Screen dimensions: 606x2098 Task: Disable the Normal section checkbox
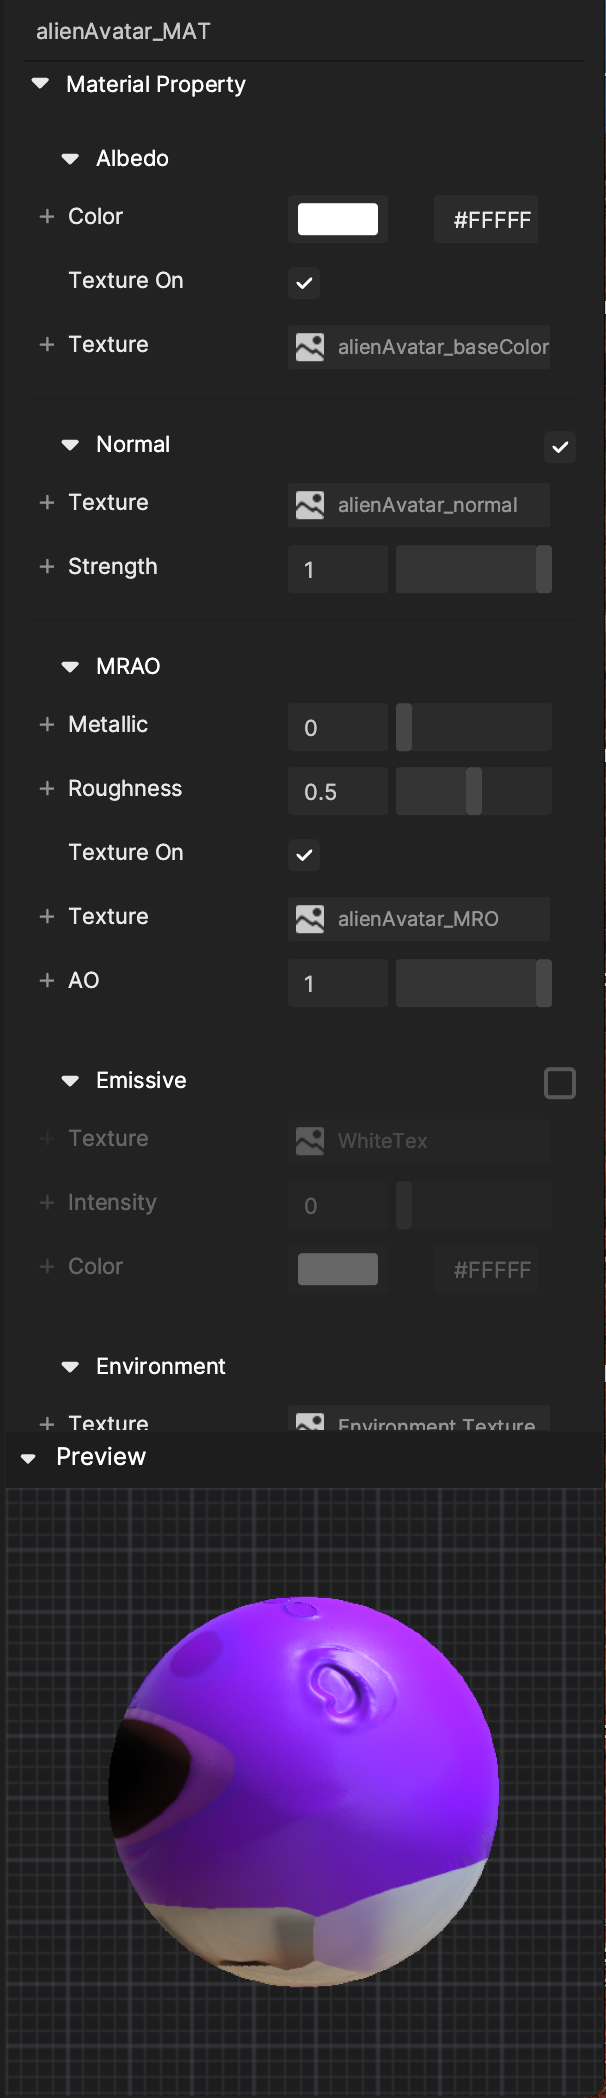coord(560,447)
